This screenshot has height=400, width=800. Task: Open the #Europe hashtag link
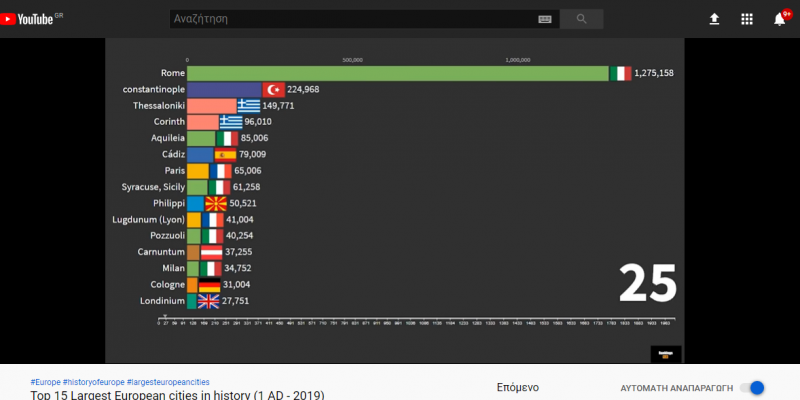click(45, 382)
